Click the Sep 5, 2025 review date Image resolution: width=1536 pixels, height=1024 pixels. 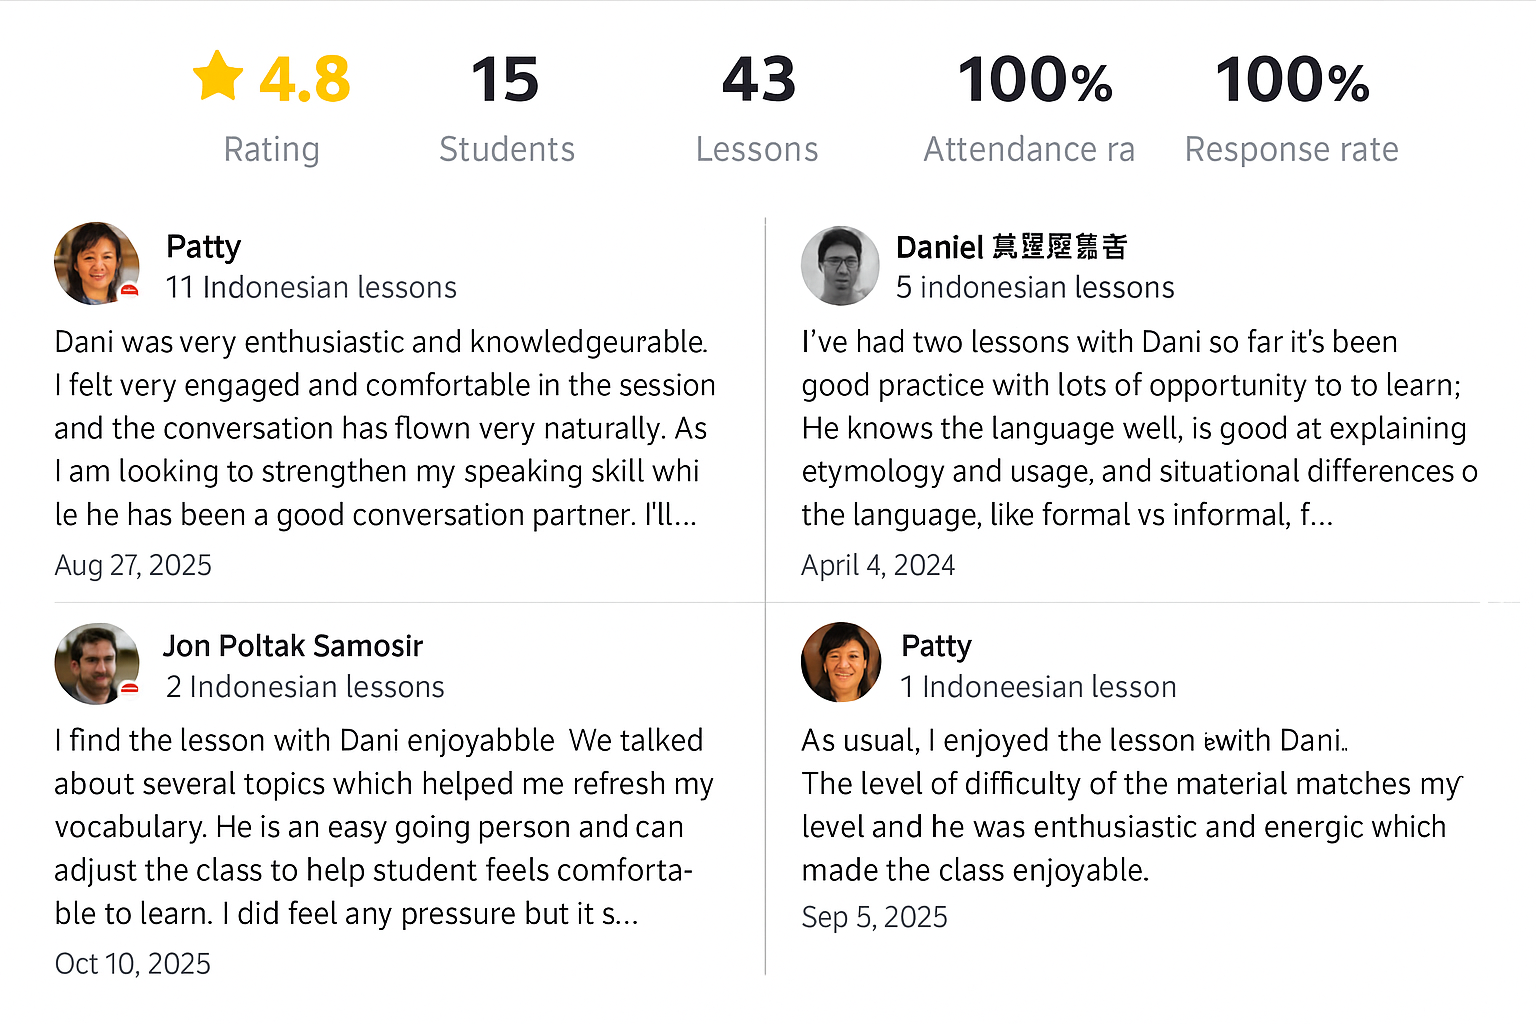pos(874,917)
